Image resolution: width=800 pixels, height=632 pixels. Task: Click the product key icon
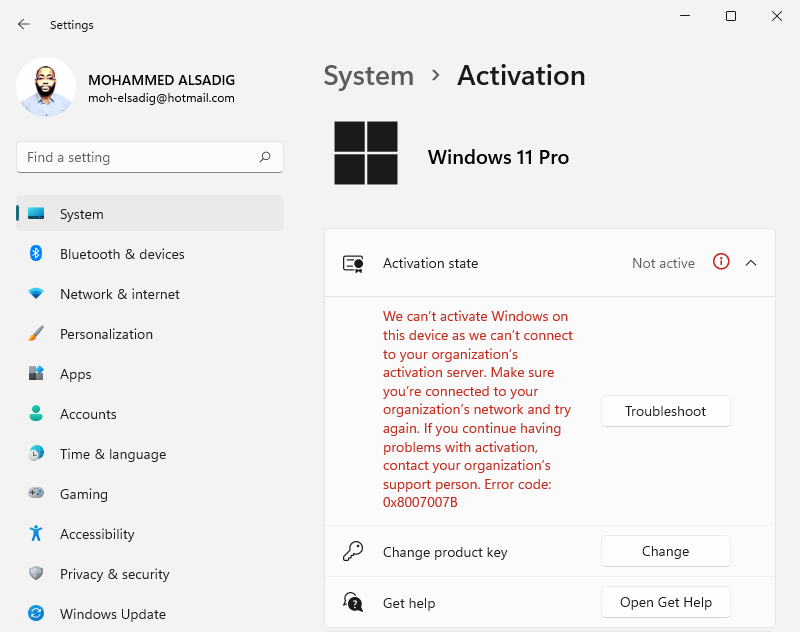353,551
